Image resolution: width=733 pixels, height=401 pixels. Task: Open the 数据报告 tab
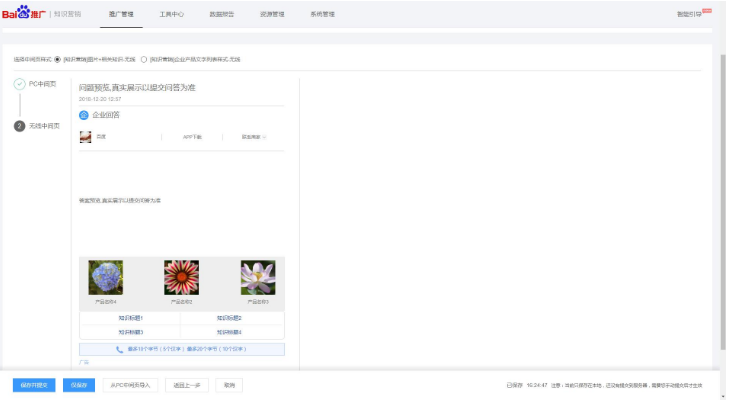pos(222,14)
